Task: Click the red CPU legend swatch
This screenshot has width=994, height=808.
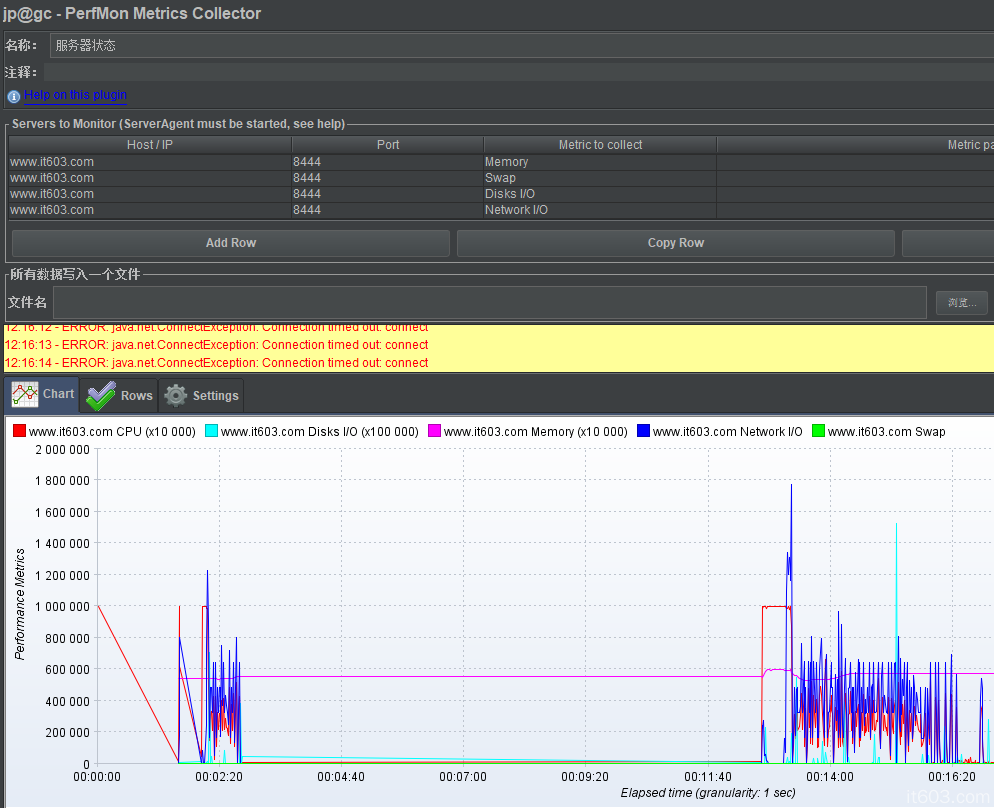Action: pos(19,431)
